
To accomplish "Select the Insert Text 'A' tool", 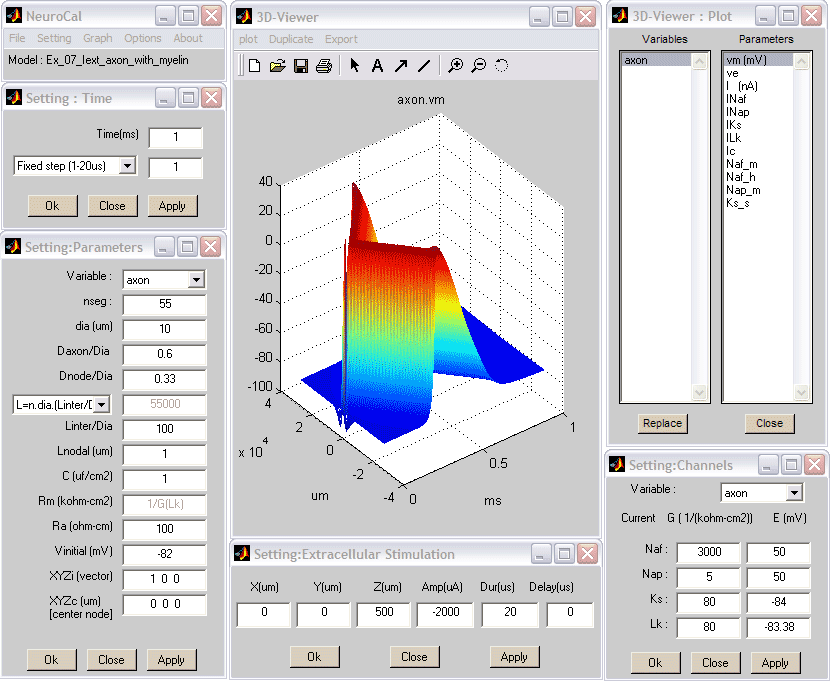I will pos(377,66).
